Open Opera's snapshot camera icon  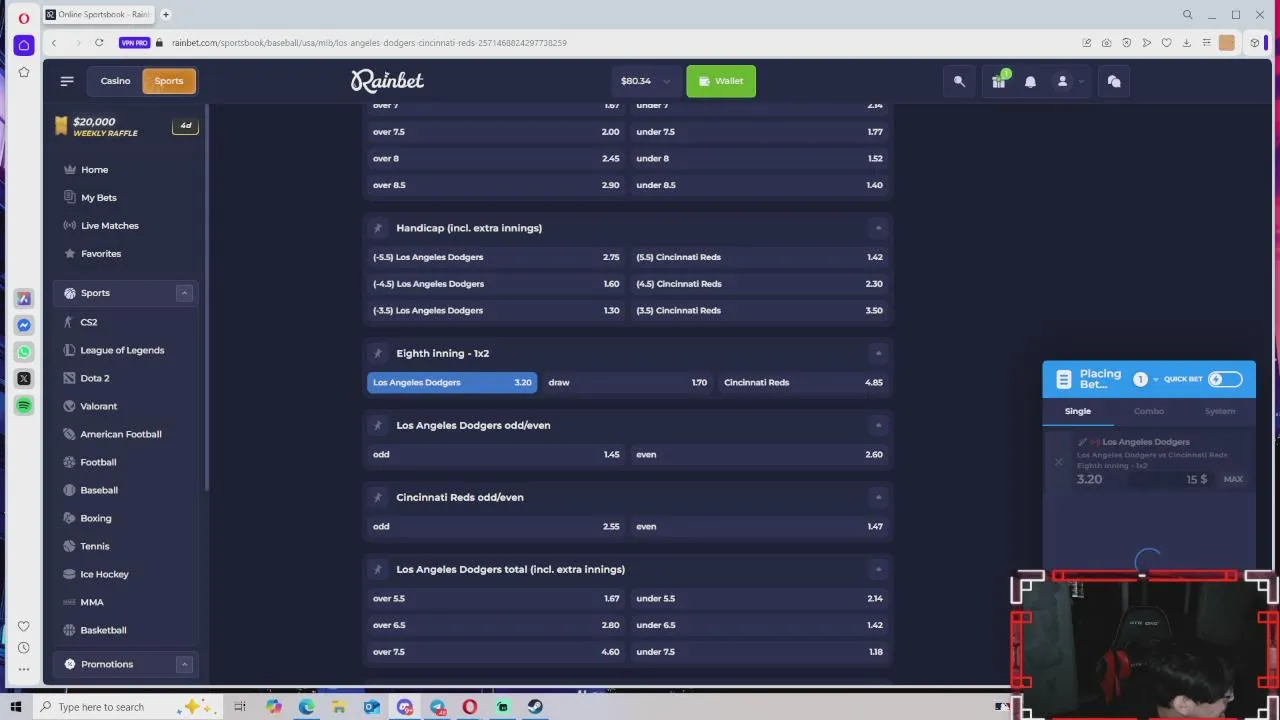pos(1106,43)
